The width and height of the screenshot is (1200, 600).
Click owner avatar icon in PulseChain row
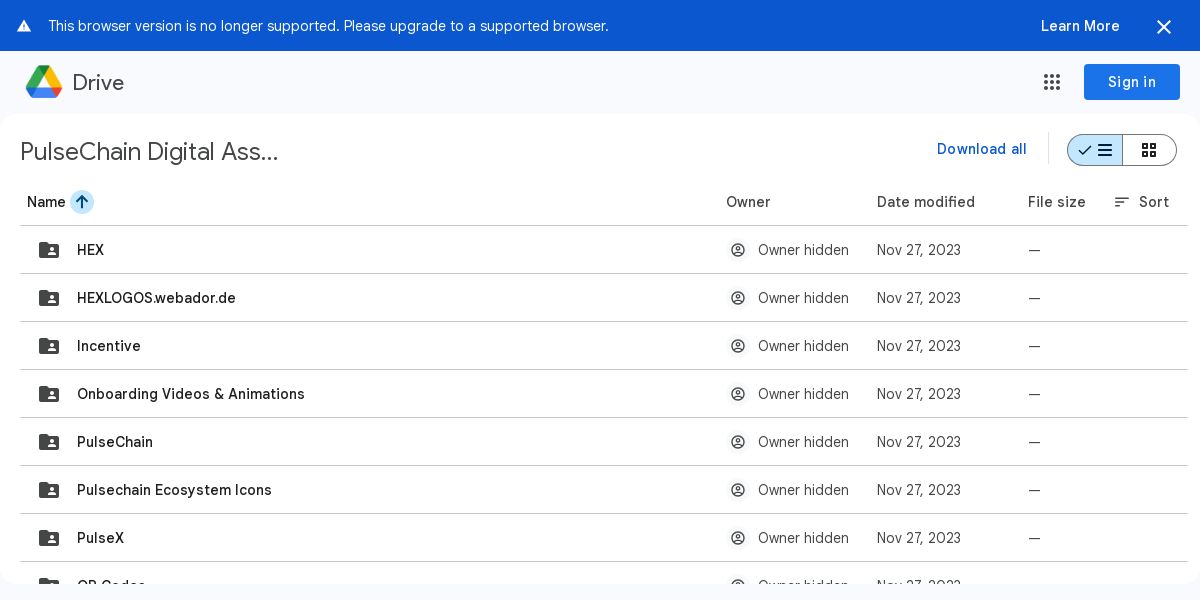738,442
